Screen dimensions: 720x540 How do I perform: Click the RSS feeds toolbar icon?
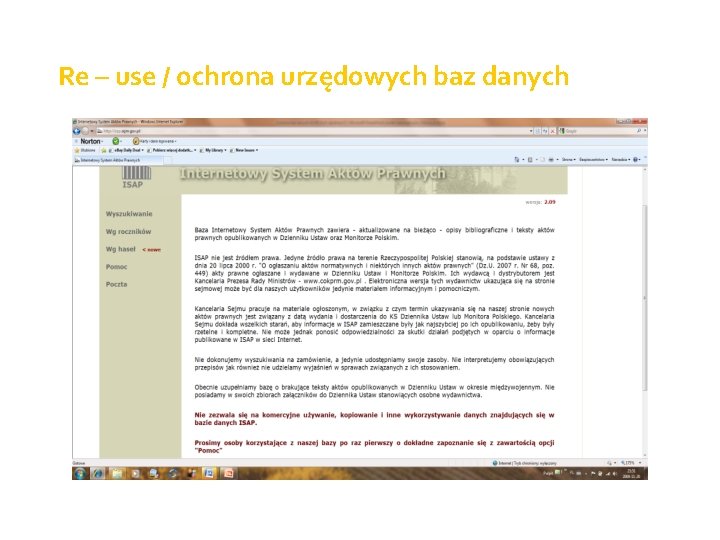[x=530, y=159]
